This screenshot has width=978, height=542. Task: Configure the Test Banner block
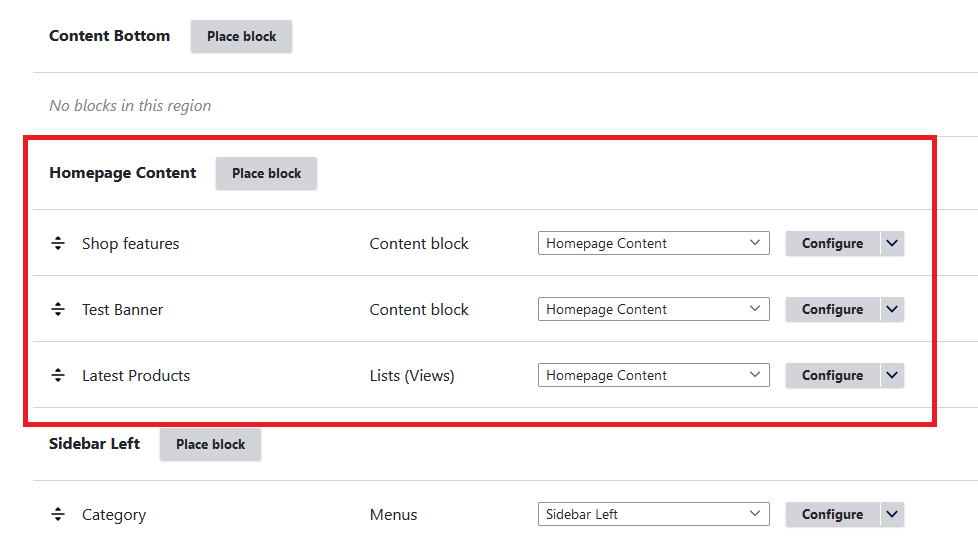(x=832, y=310)
